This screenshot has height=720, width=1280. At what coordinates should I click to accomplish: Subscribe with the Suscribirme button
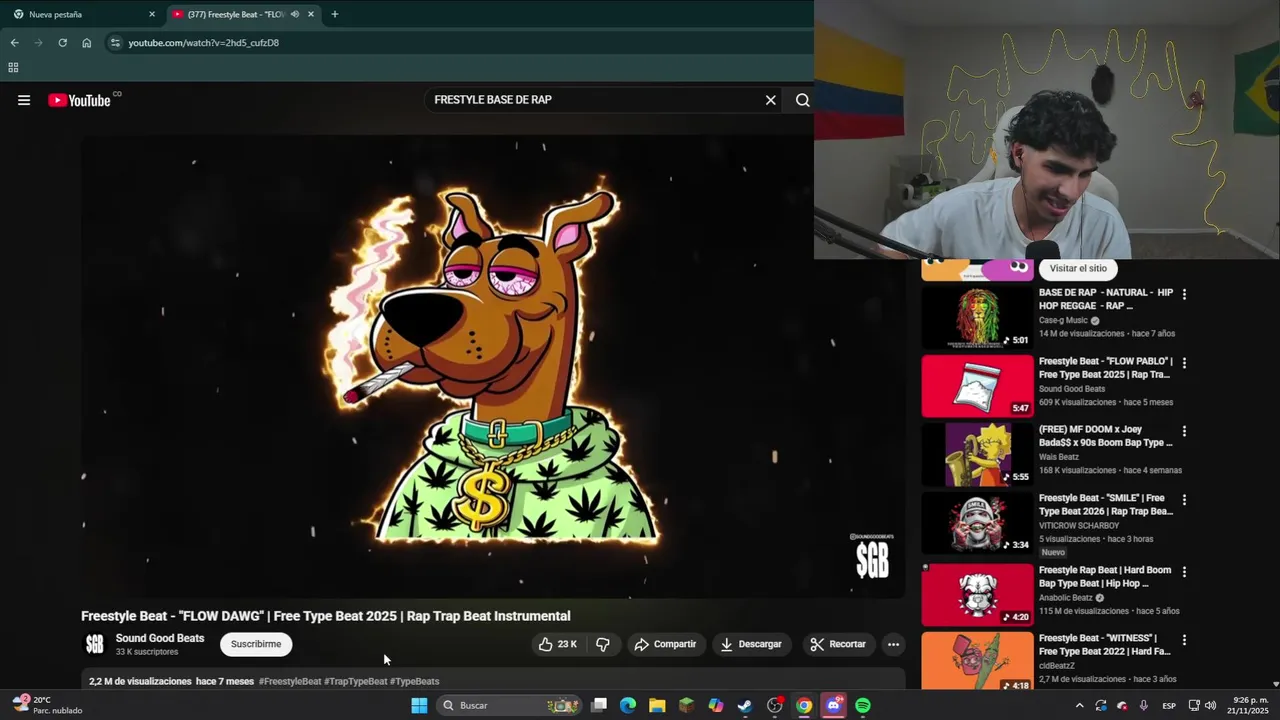(x=256, y=644)
